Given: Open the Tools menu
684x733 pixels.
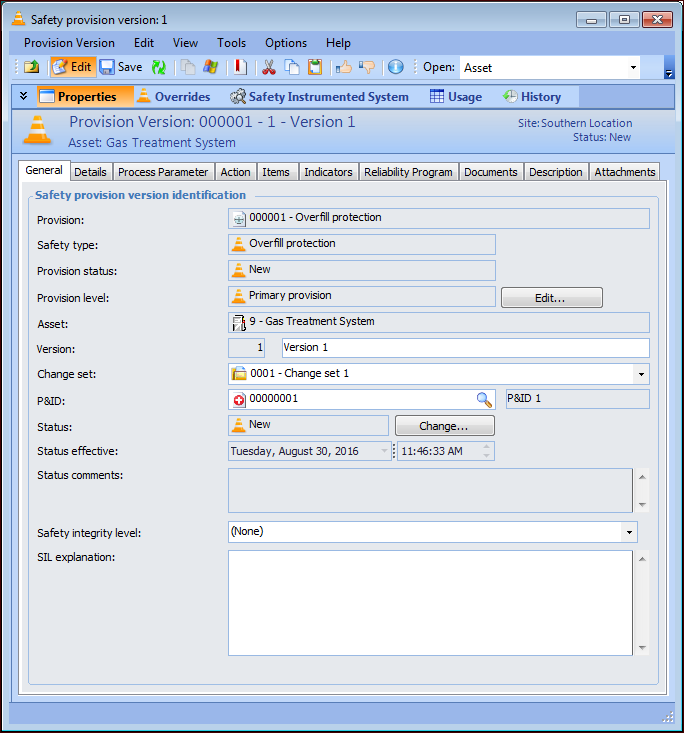Looking at the screenshot, I should point(231,43).
